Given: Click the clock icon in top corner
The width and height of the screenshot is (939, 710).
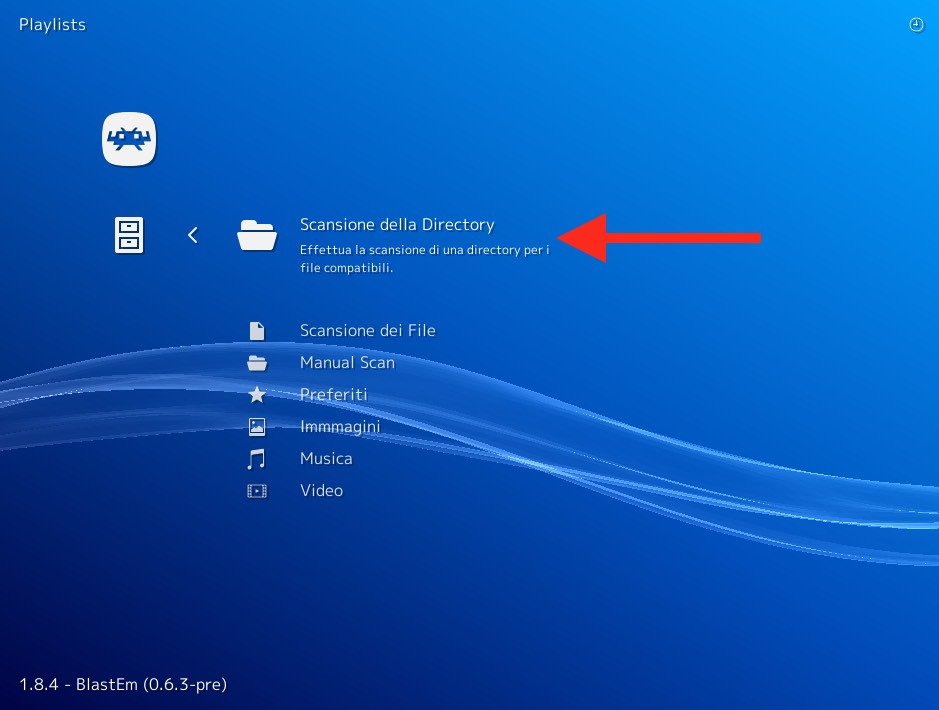Looking at the screenshot, I should 916,25.
